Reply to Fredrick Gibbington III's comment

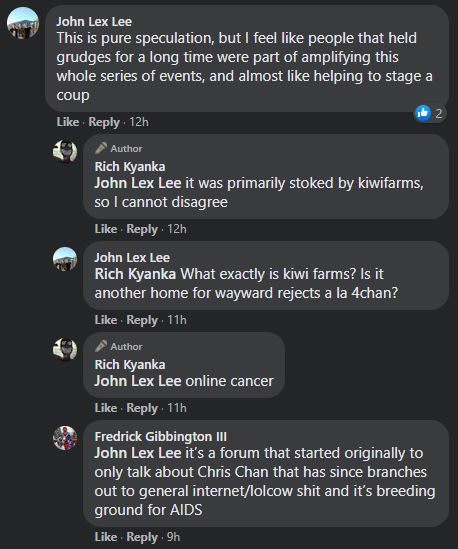click(x=142, y=537)
